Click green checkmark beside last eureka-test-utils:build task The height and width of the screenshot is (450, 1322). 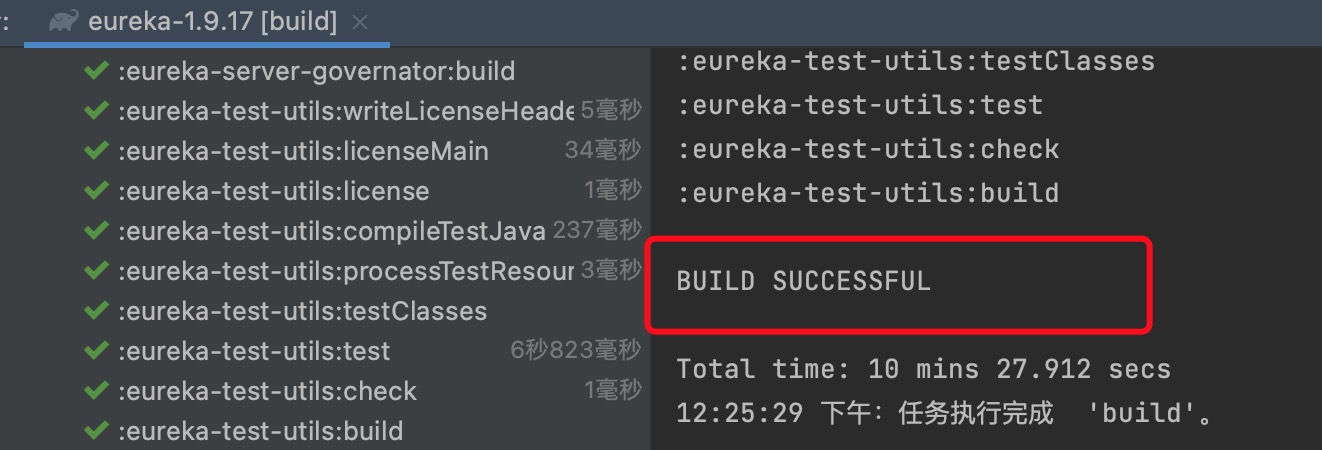pos(96,431)
